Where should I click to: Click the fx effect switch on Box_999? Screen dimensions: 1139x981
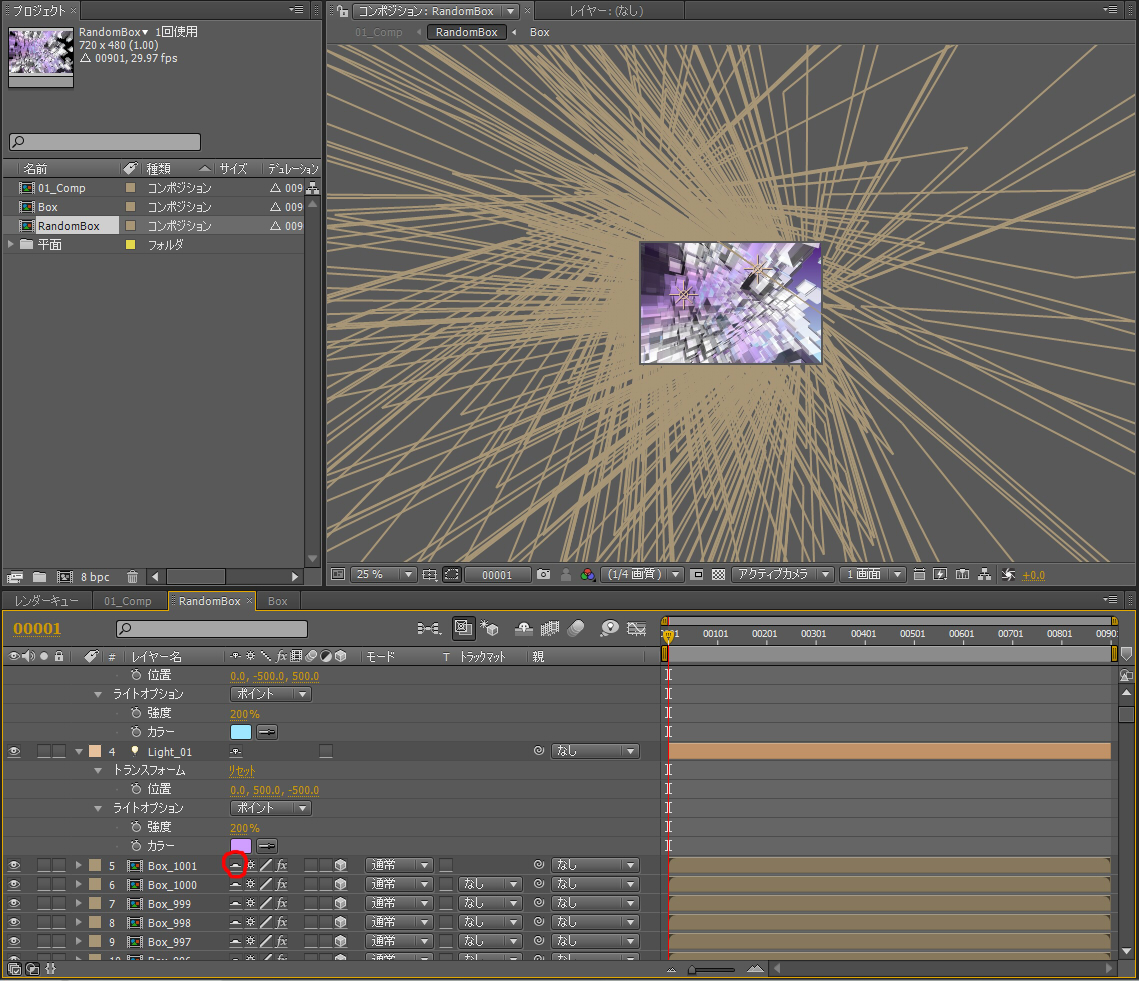tap(282, 903)
